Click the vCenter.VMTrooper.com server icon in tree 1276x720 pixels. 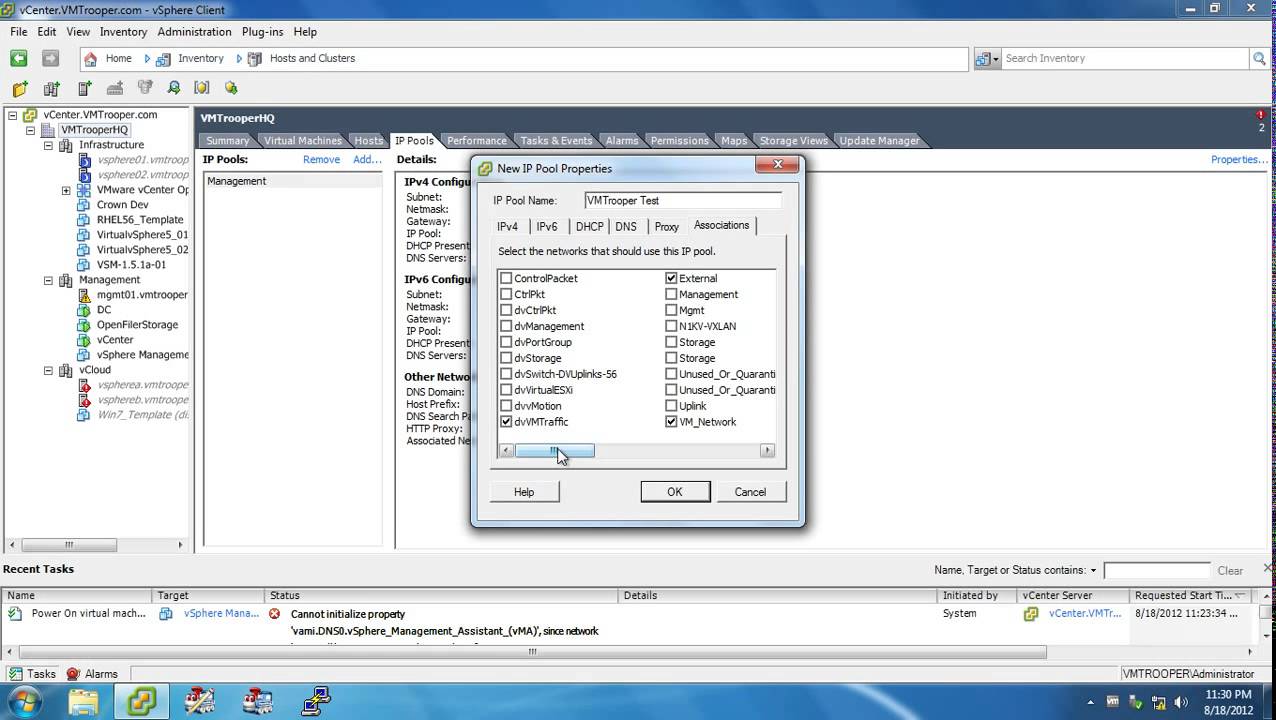click(30, 115)
